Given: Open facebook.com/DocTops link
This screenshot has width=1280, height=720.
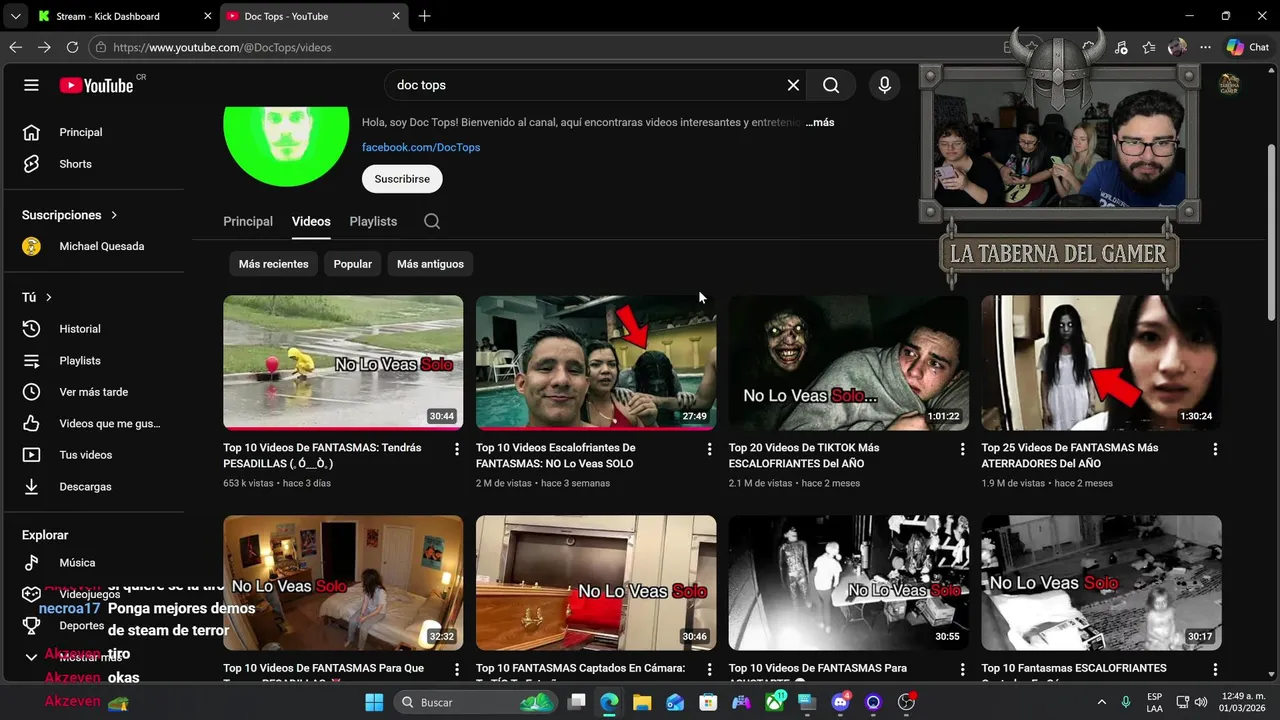Looking at the screenshot, I should [421, 147].
